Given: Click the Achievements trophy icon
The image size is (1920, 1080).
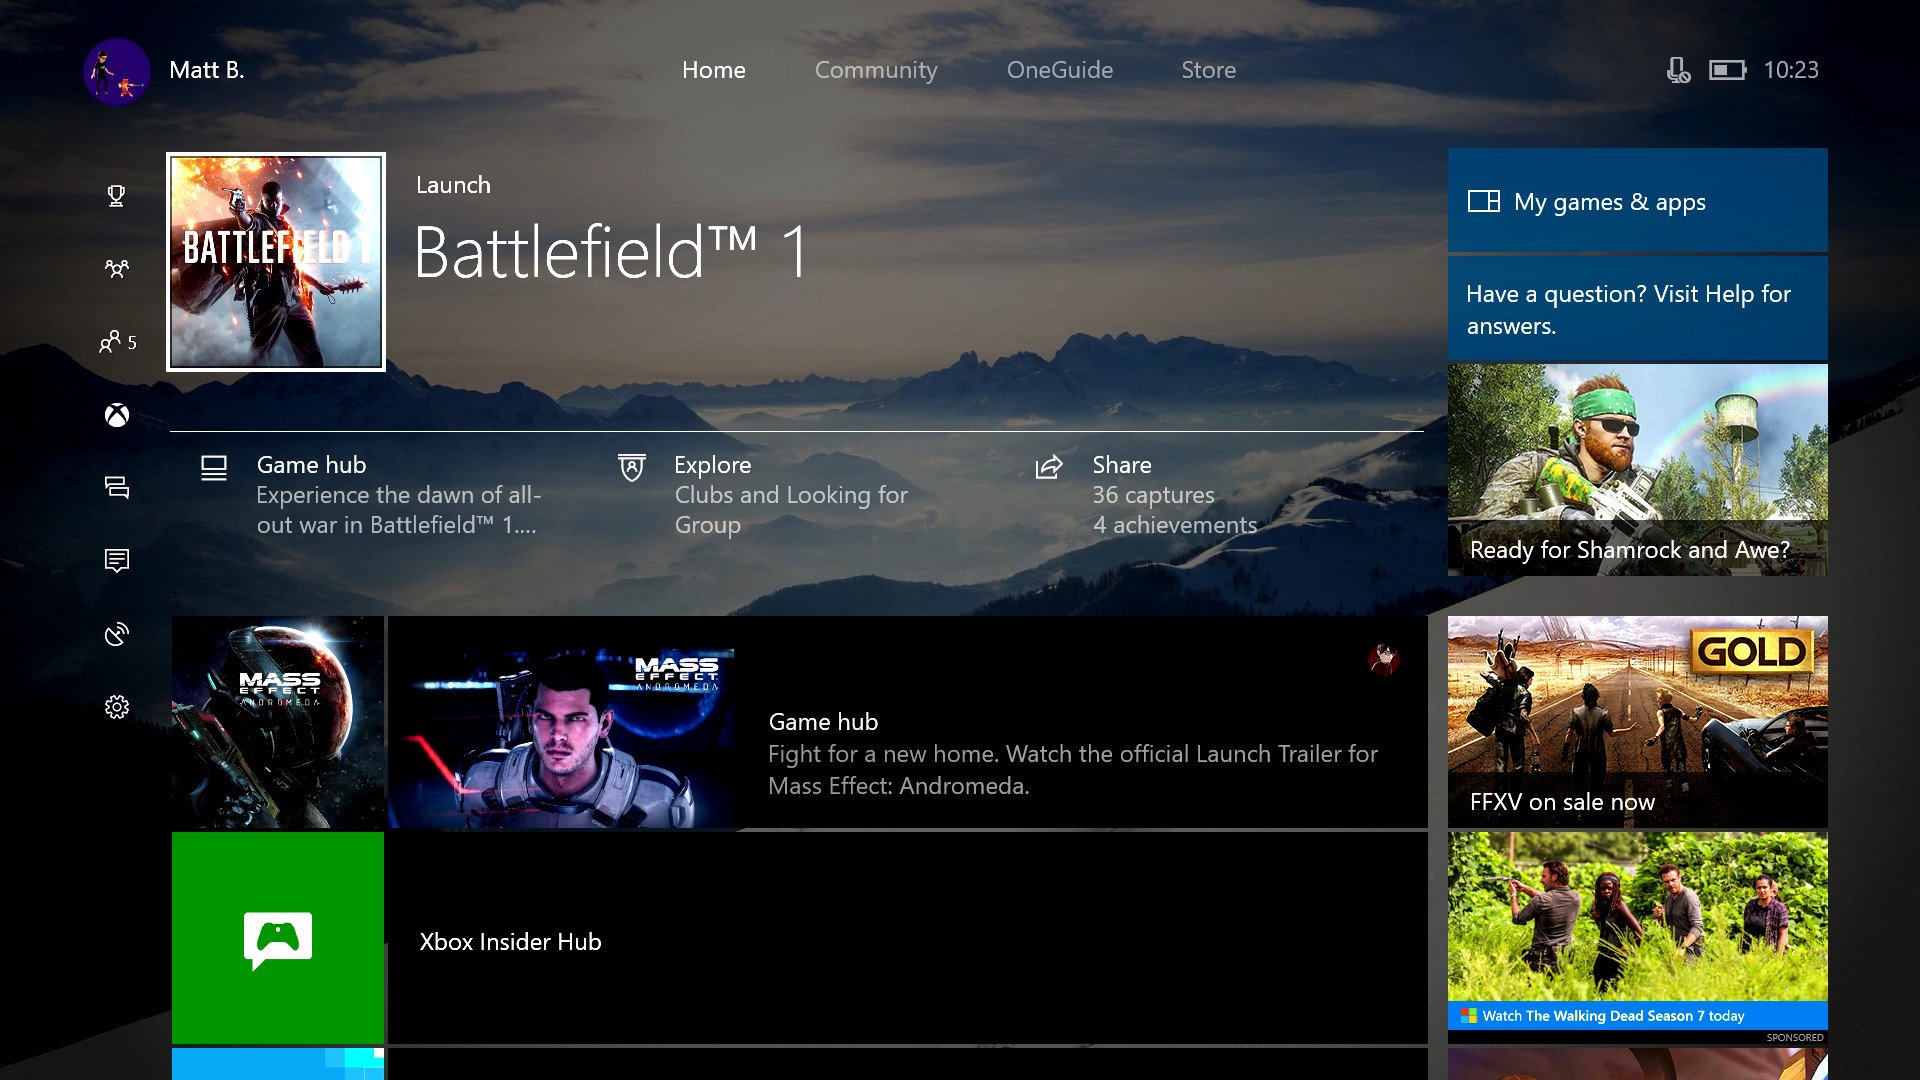Looking at the screenshot, I should coord(116,195).
